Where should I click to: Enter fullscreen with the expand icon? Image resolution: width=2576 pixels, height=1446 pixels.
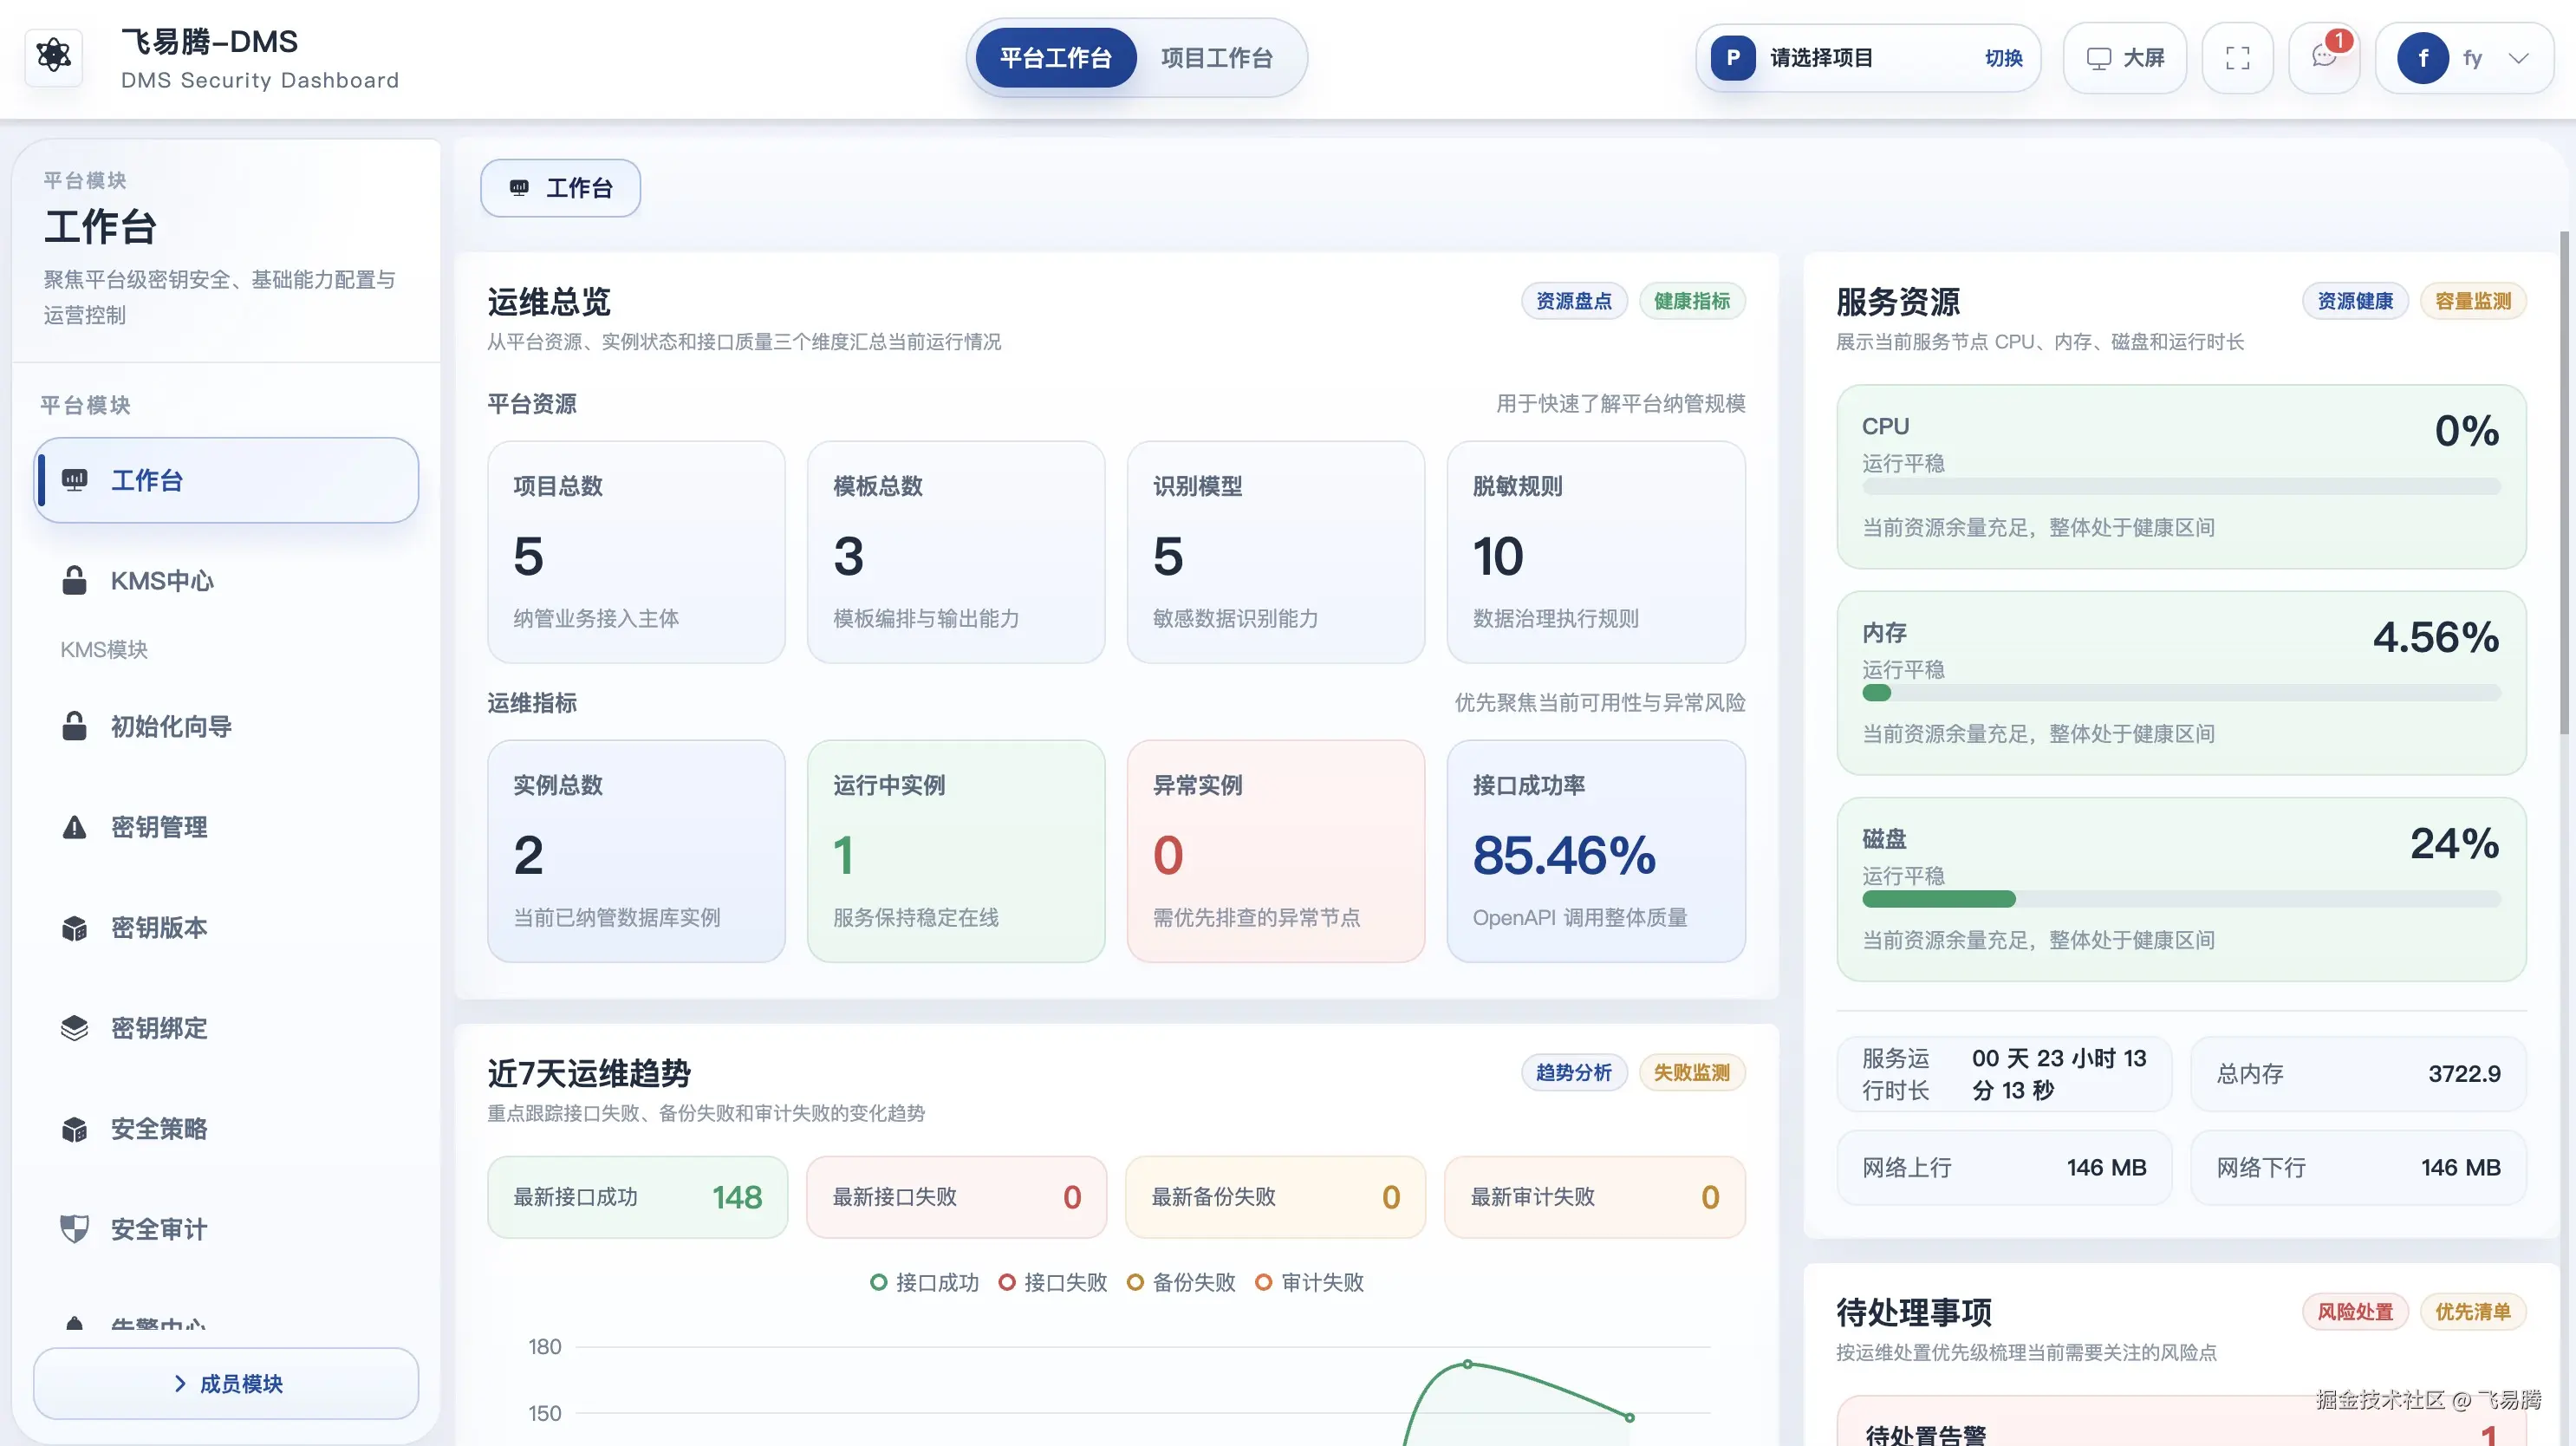2237,58
